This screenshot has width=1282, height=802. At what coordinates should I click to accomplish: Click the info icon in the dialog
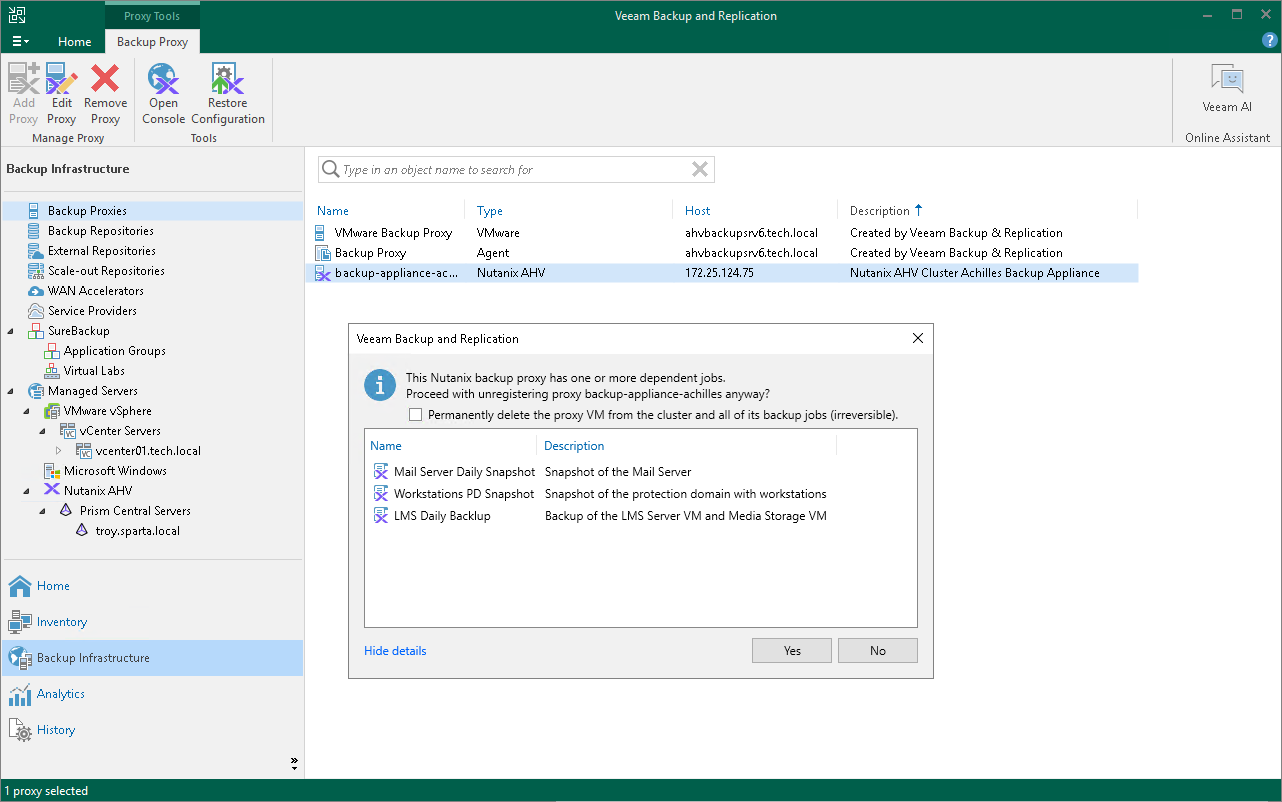coord(380,385)
